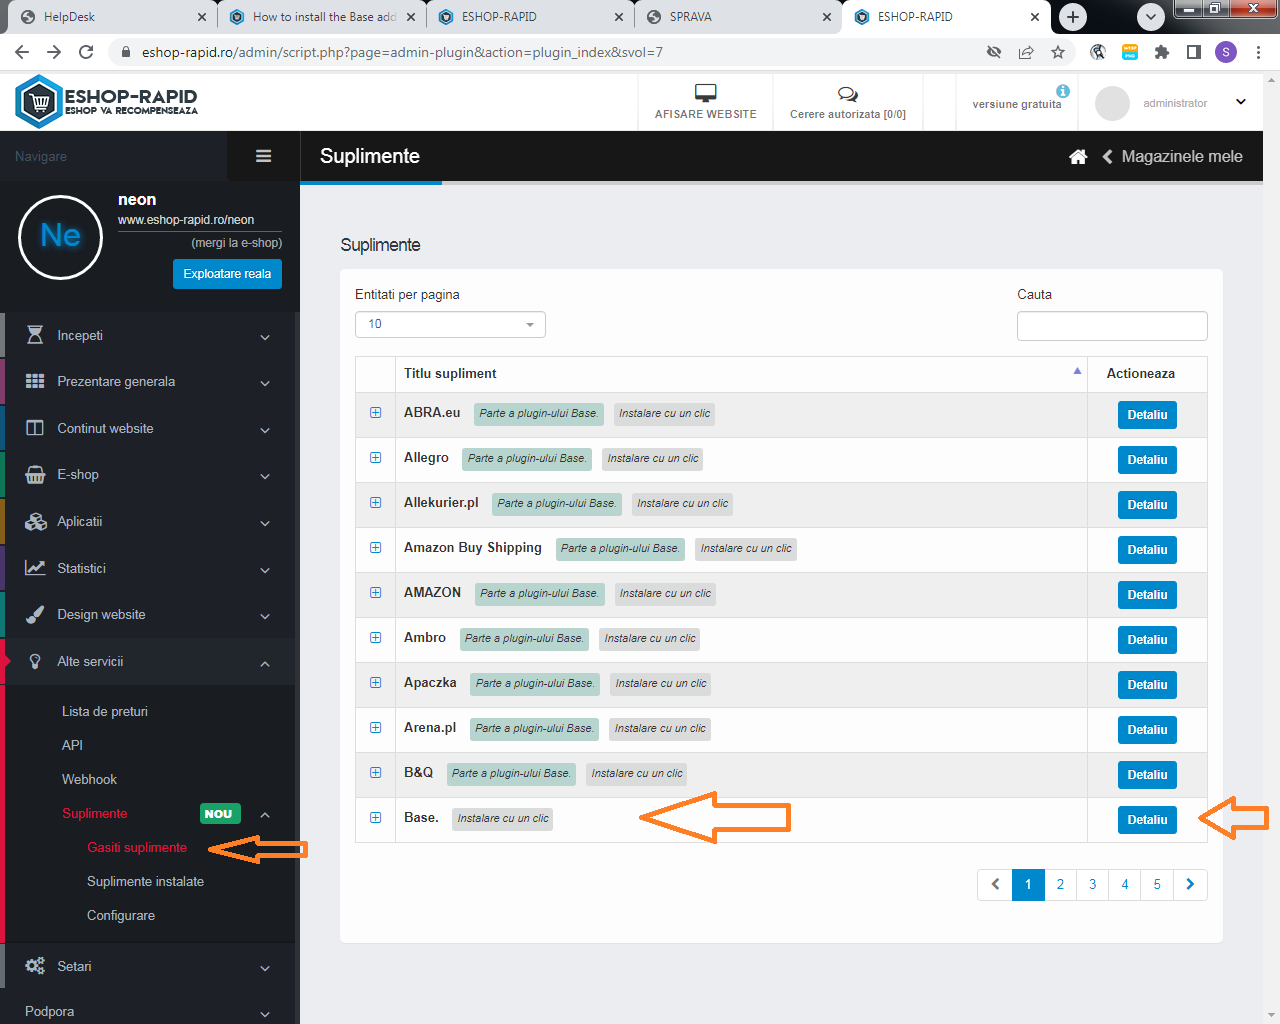Open the browser extensions puzzle icon

[x=1162, y=52]
